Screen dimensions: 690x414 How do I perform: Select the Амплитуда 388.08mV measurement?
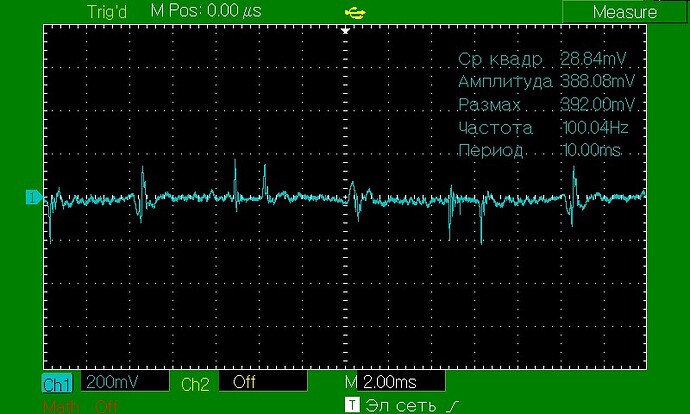click(545, 82)
